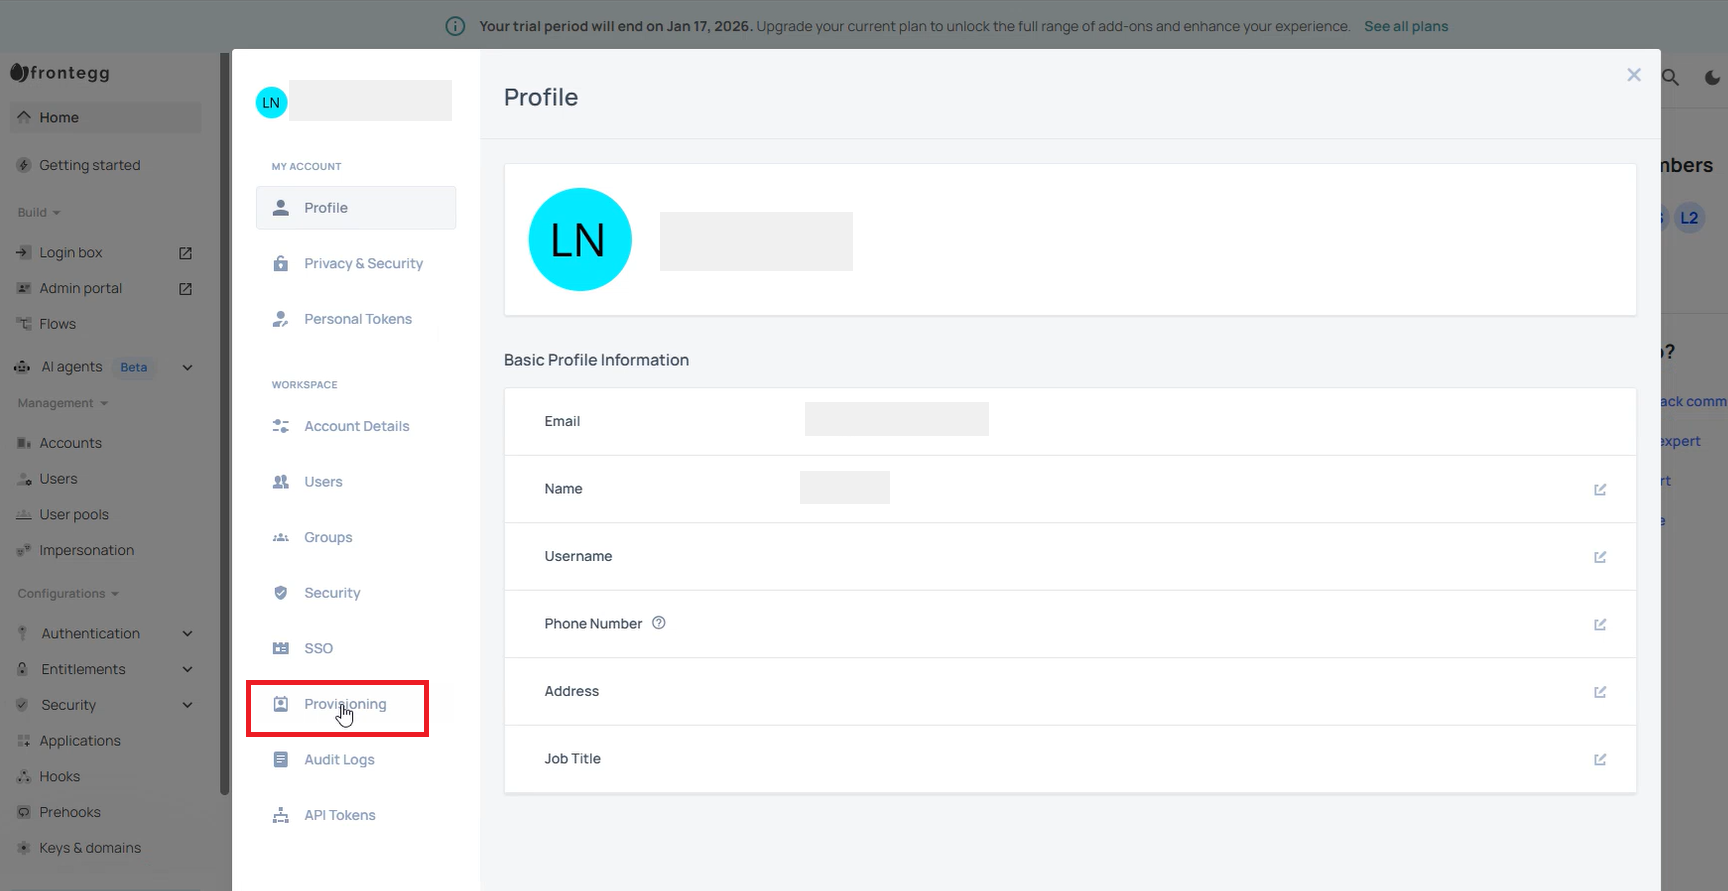Viewport: 1728px width, 891px height.
Task: Expand sidebar Security chevron
Action: pyautogui.click(x=187, y=706)
